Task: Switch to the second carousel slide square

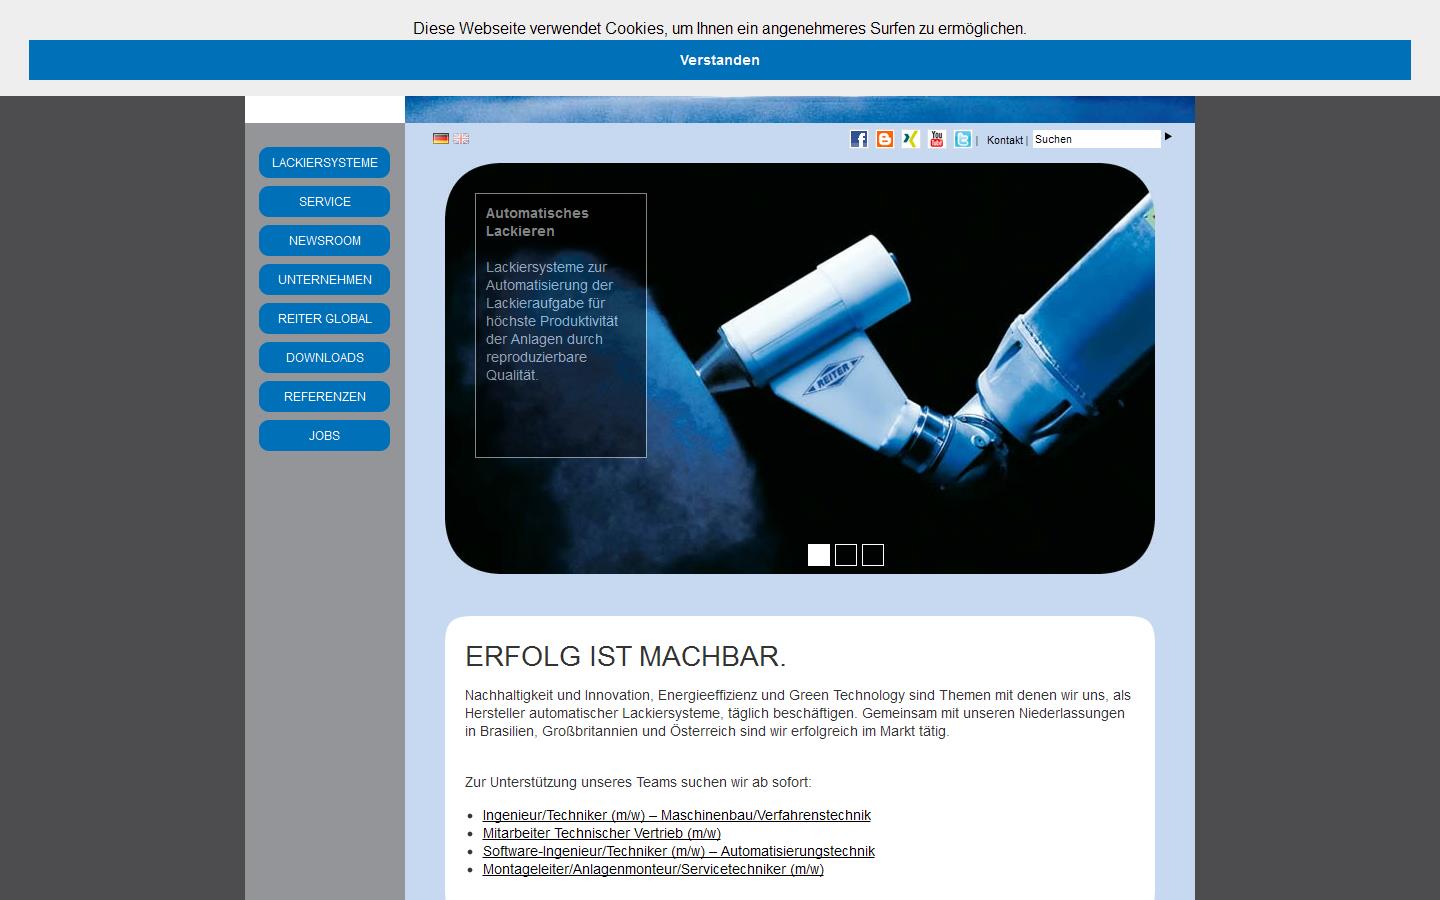Action: (846, 554)
